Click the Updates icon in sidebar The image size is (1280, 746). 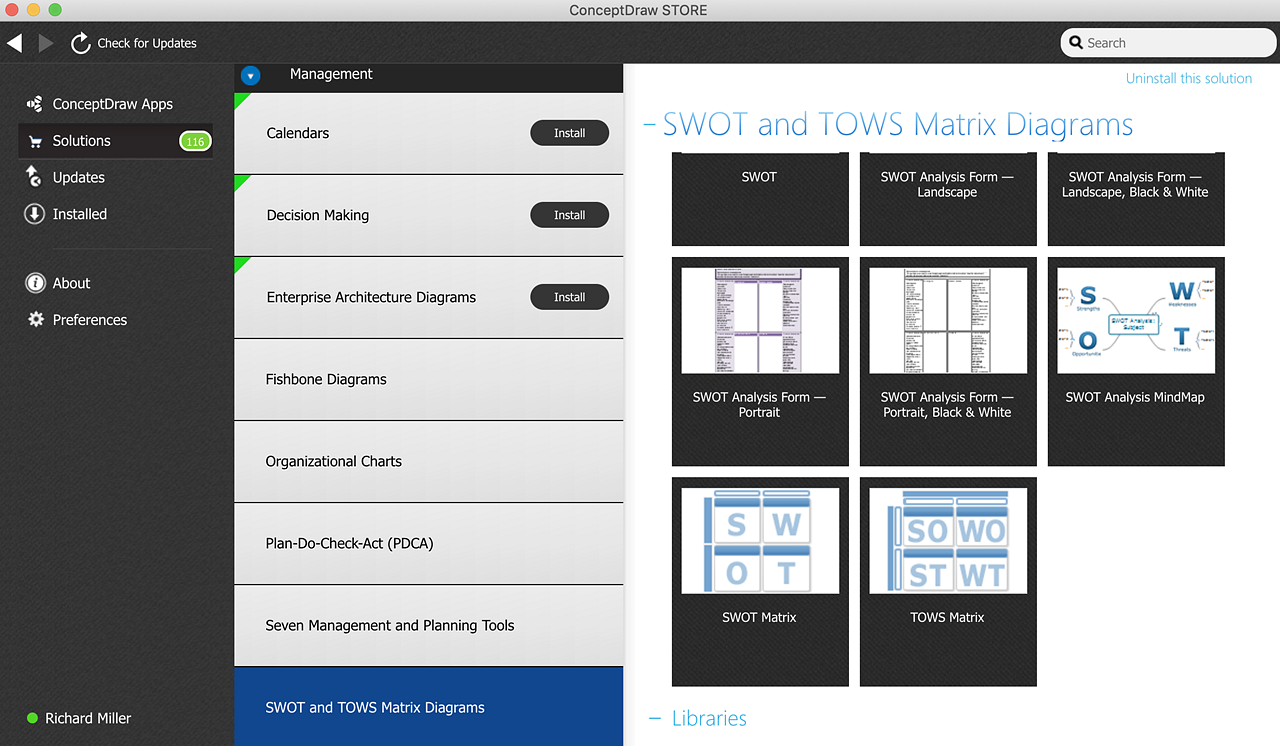tap(35, 177)
